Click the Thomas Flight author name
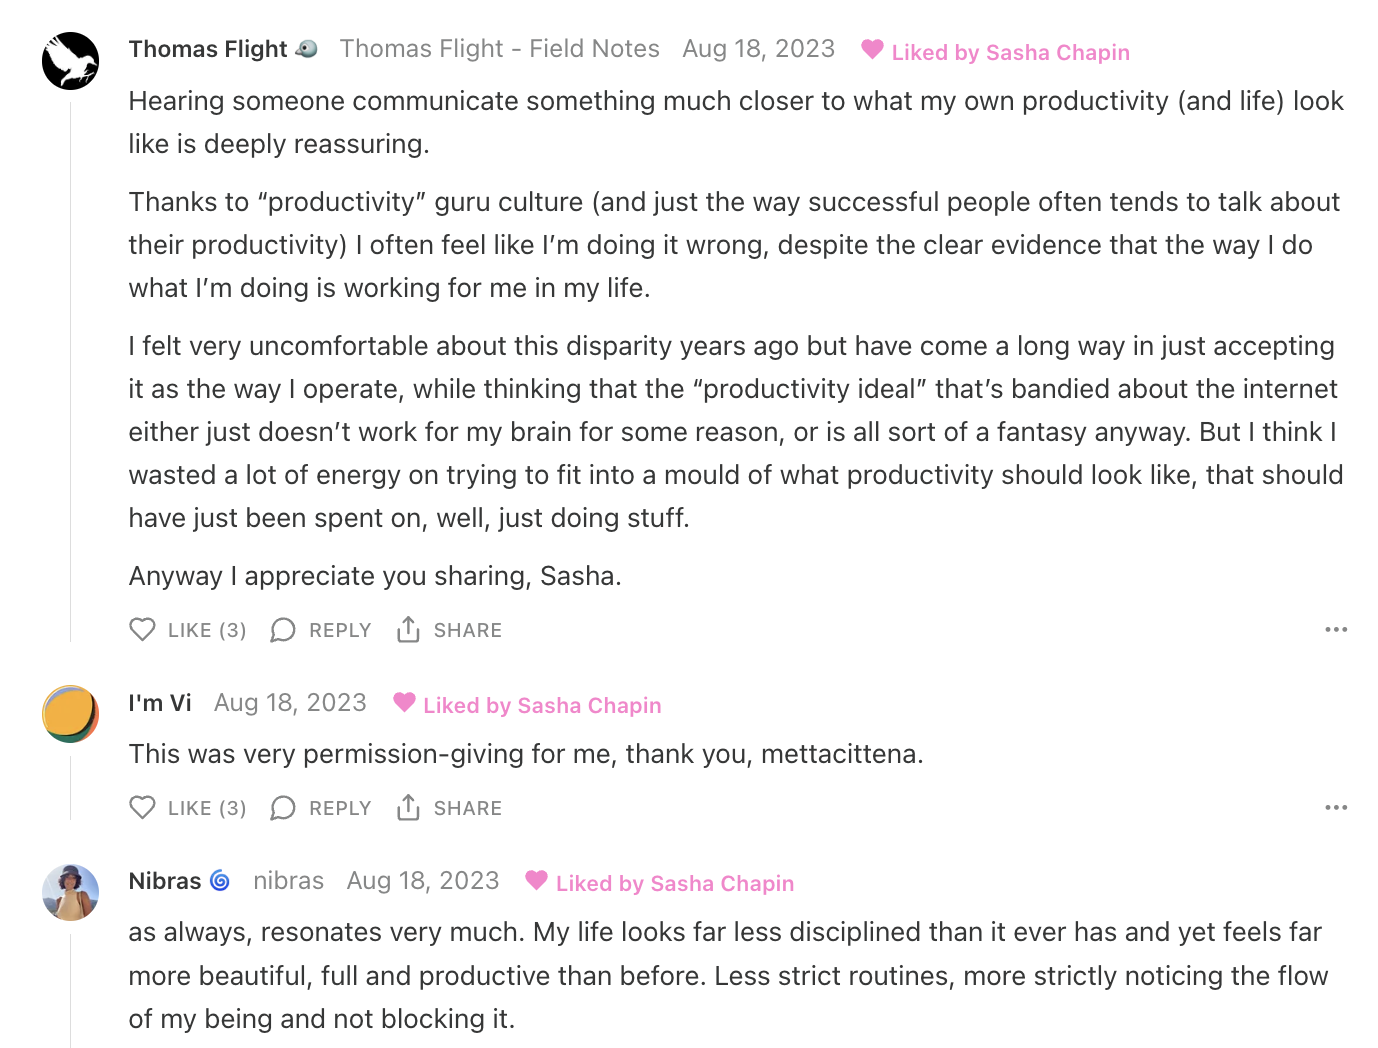Screen dimensions: 1378x1048 [x=208, y=49]
